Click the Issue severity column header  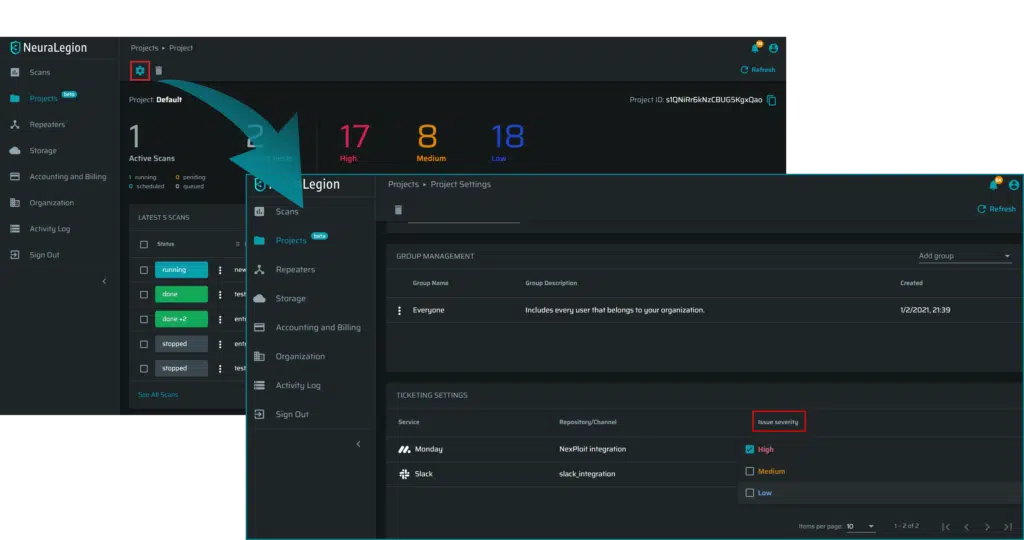[778, 422]
